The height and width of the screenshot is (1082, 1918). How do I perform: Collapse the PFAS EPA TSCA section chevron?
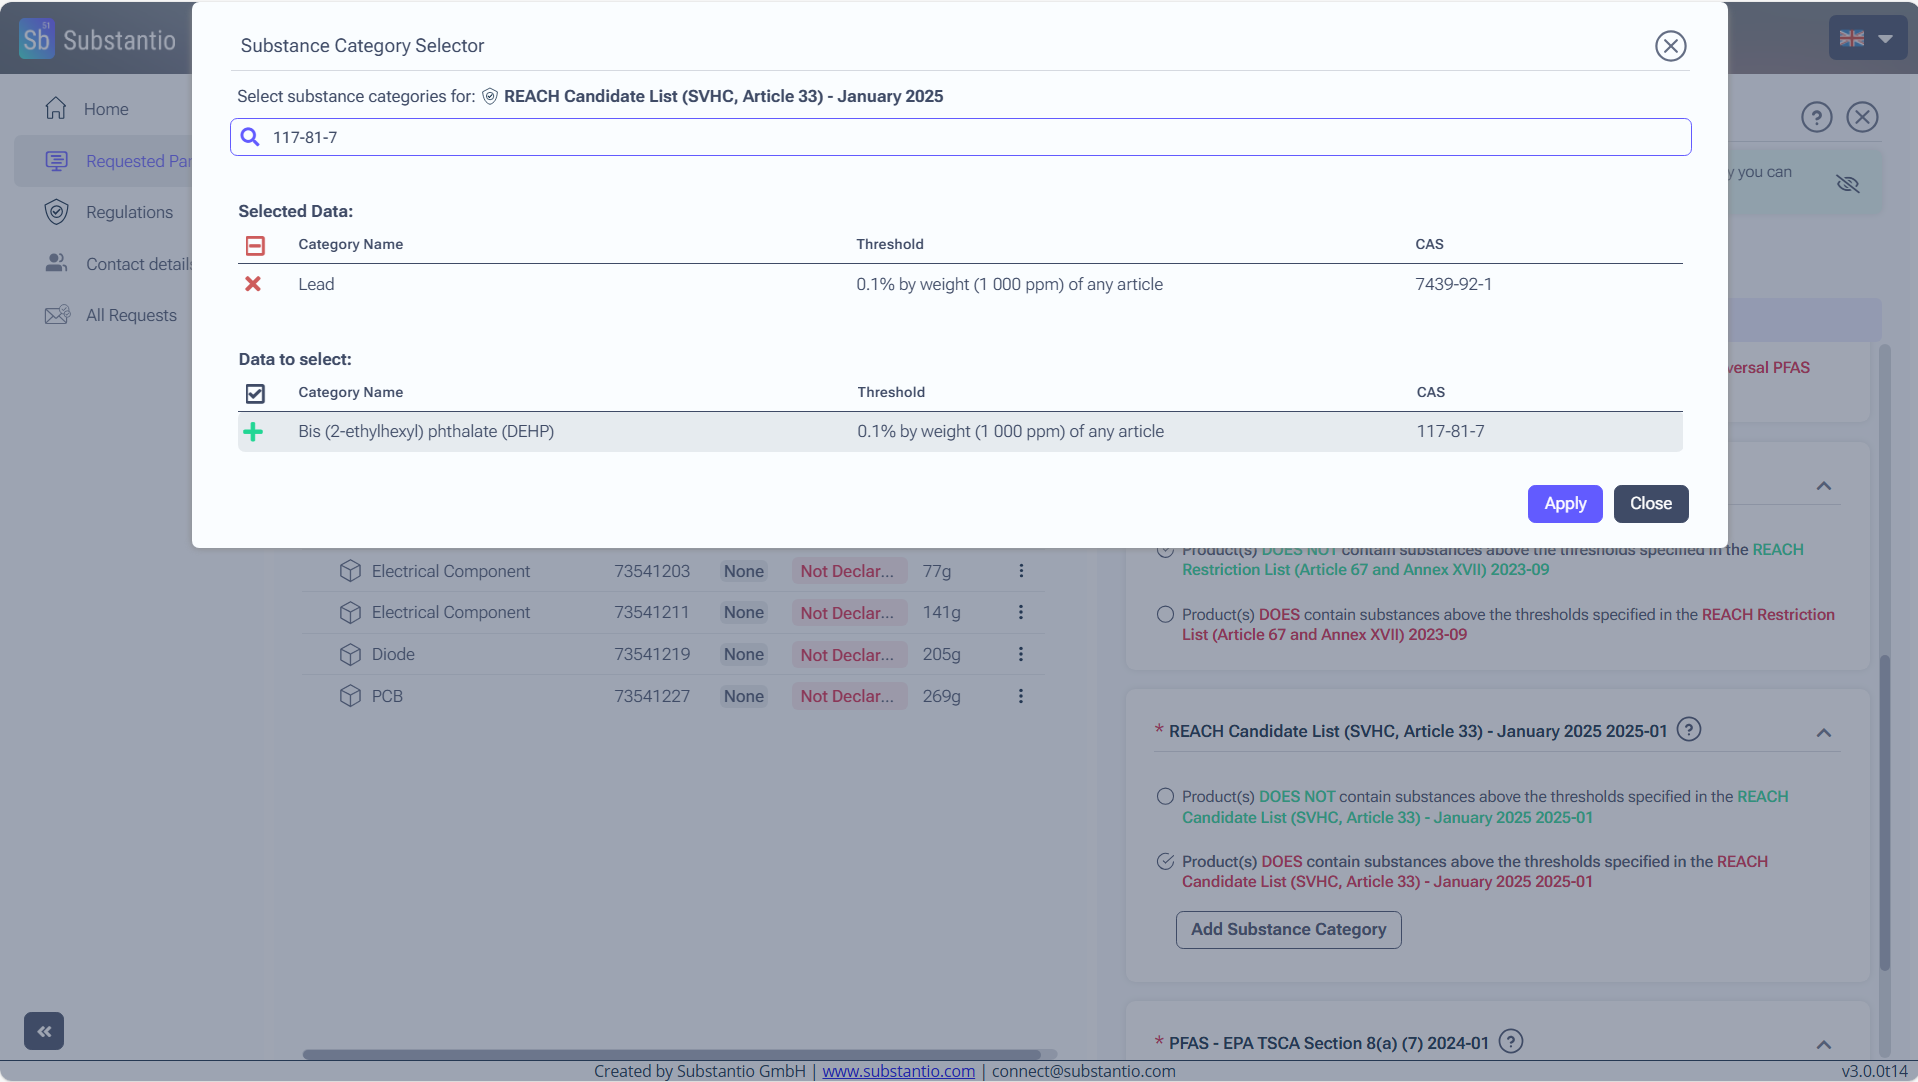coord(1824,1045)
